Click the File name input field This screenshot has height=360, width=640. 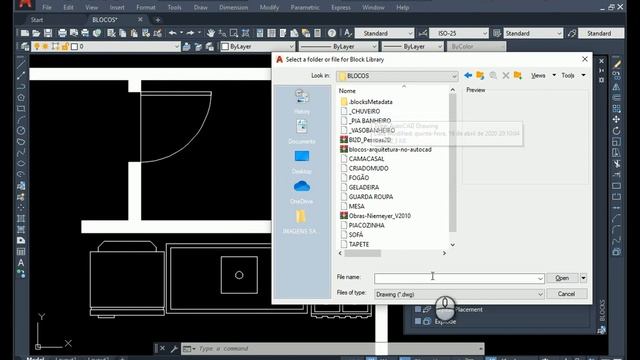click(x=459, y=278)
